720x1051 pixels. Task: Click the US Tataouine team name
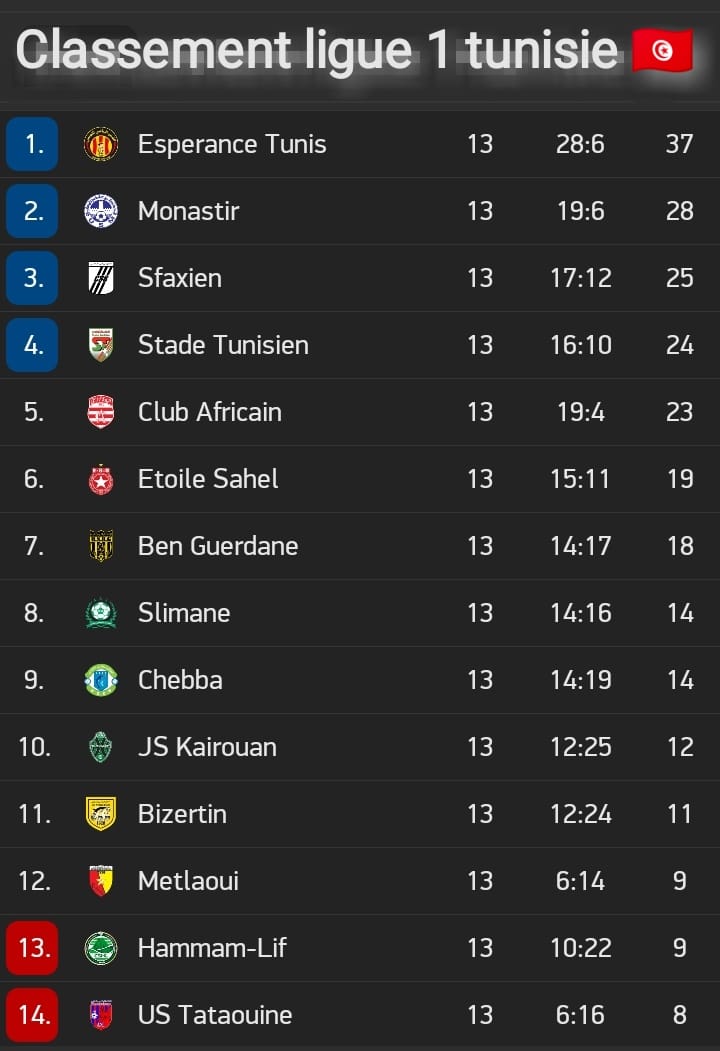coord(215,1015)
